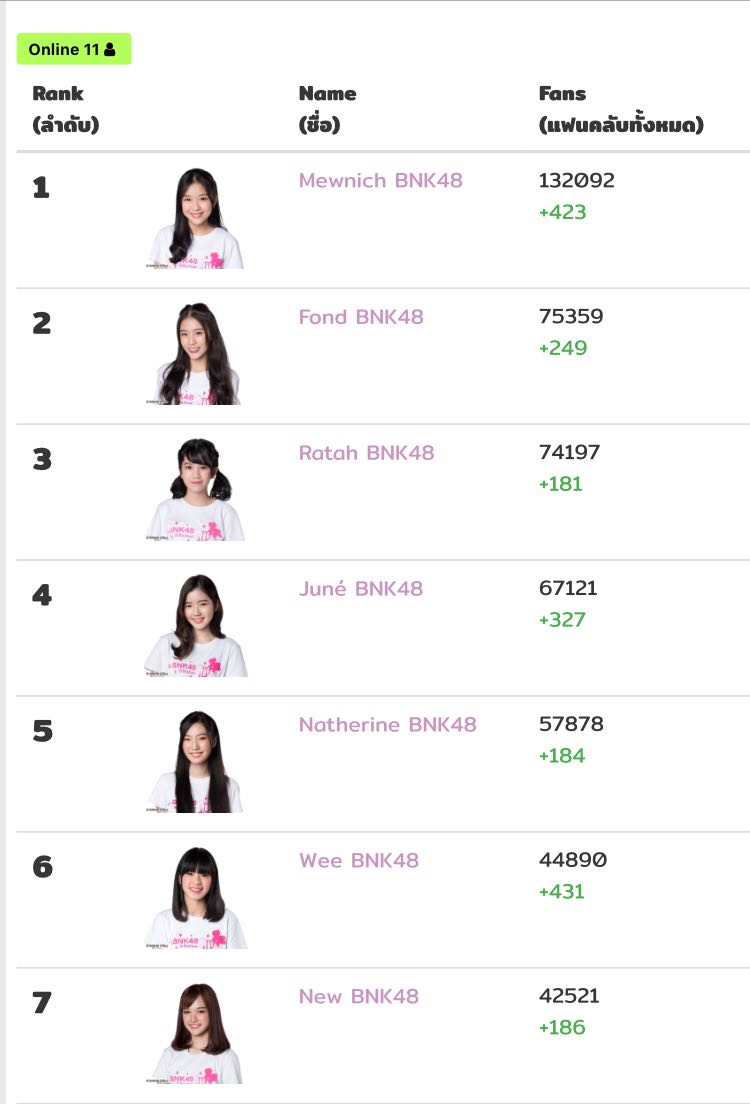Click Fond's profile photo
Image resolution: width=750 pixels, height=1104 pixels.
coord(196,354)
